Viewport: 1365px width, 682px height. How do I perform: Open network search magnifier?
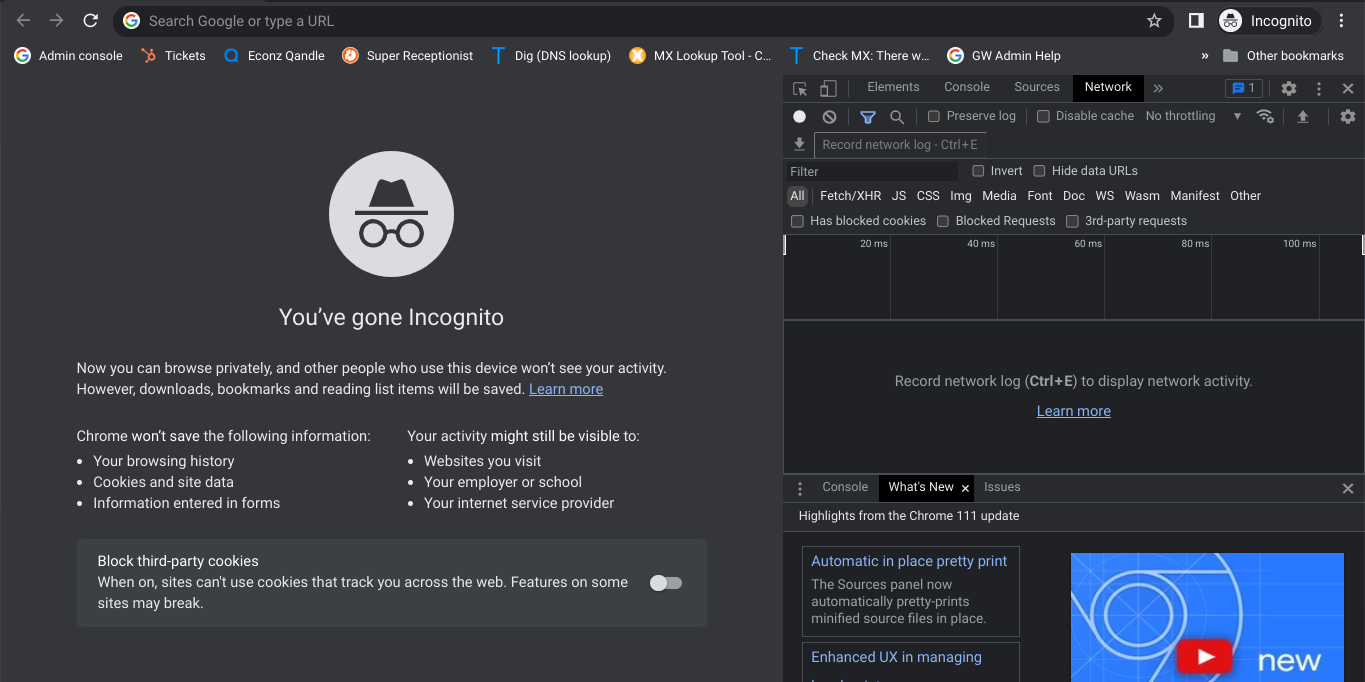tap(897, 117)
